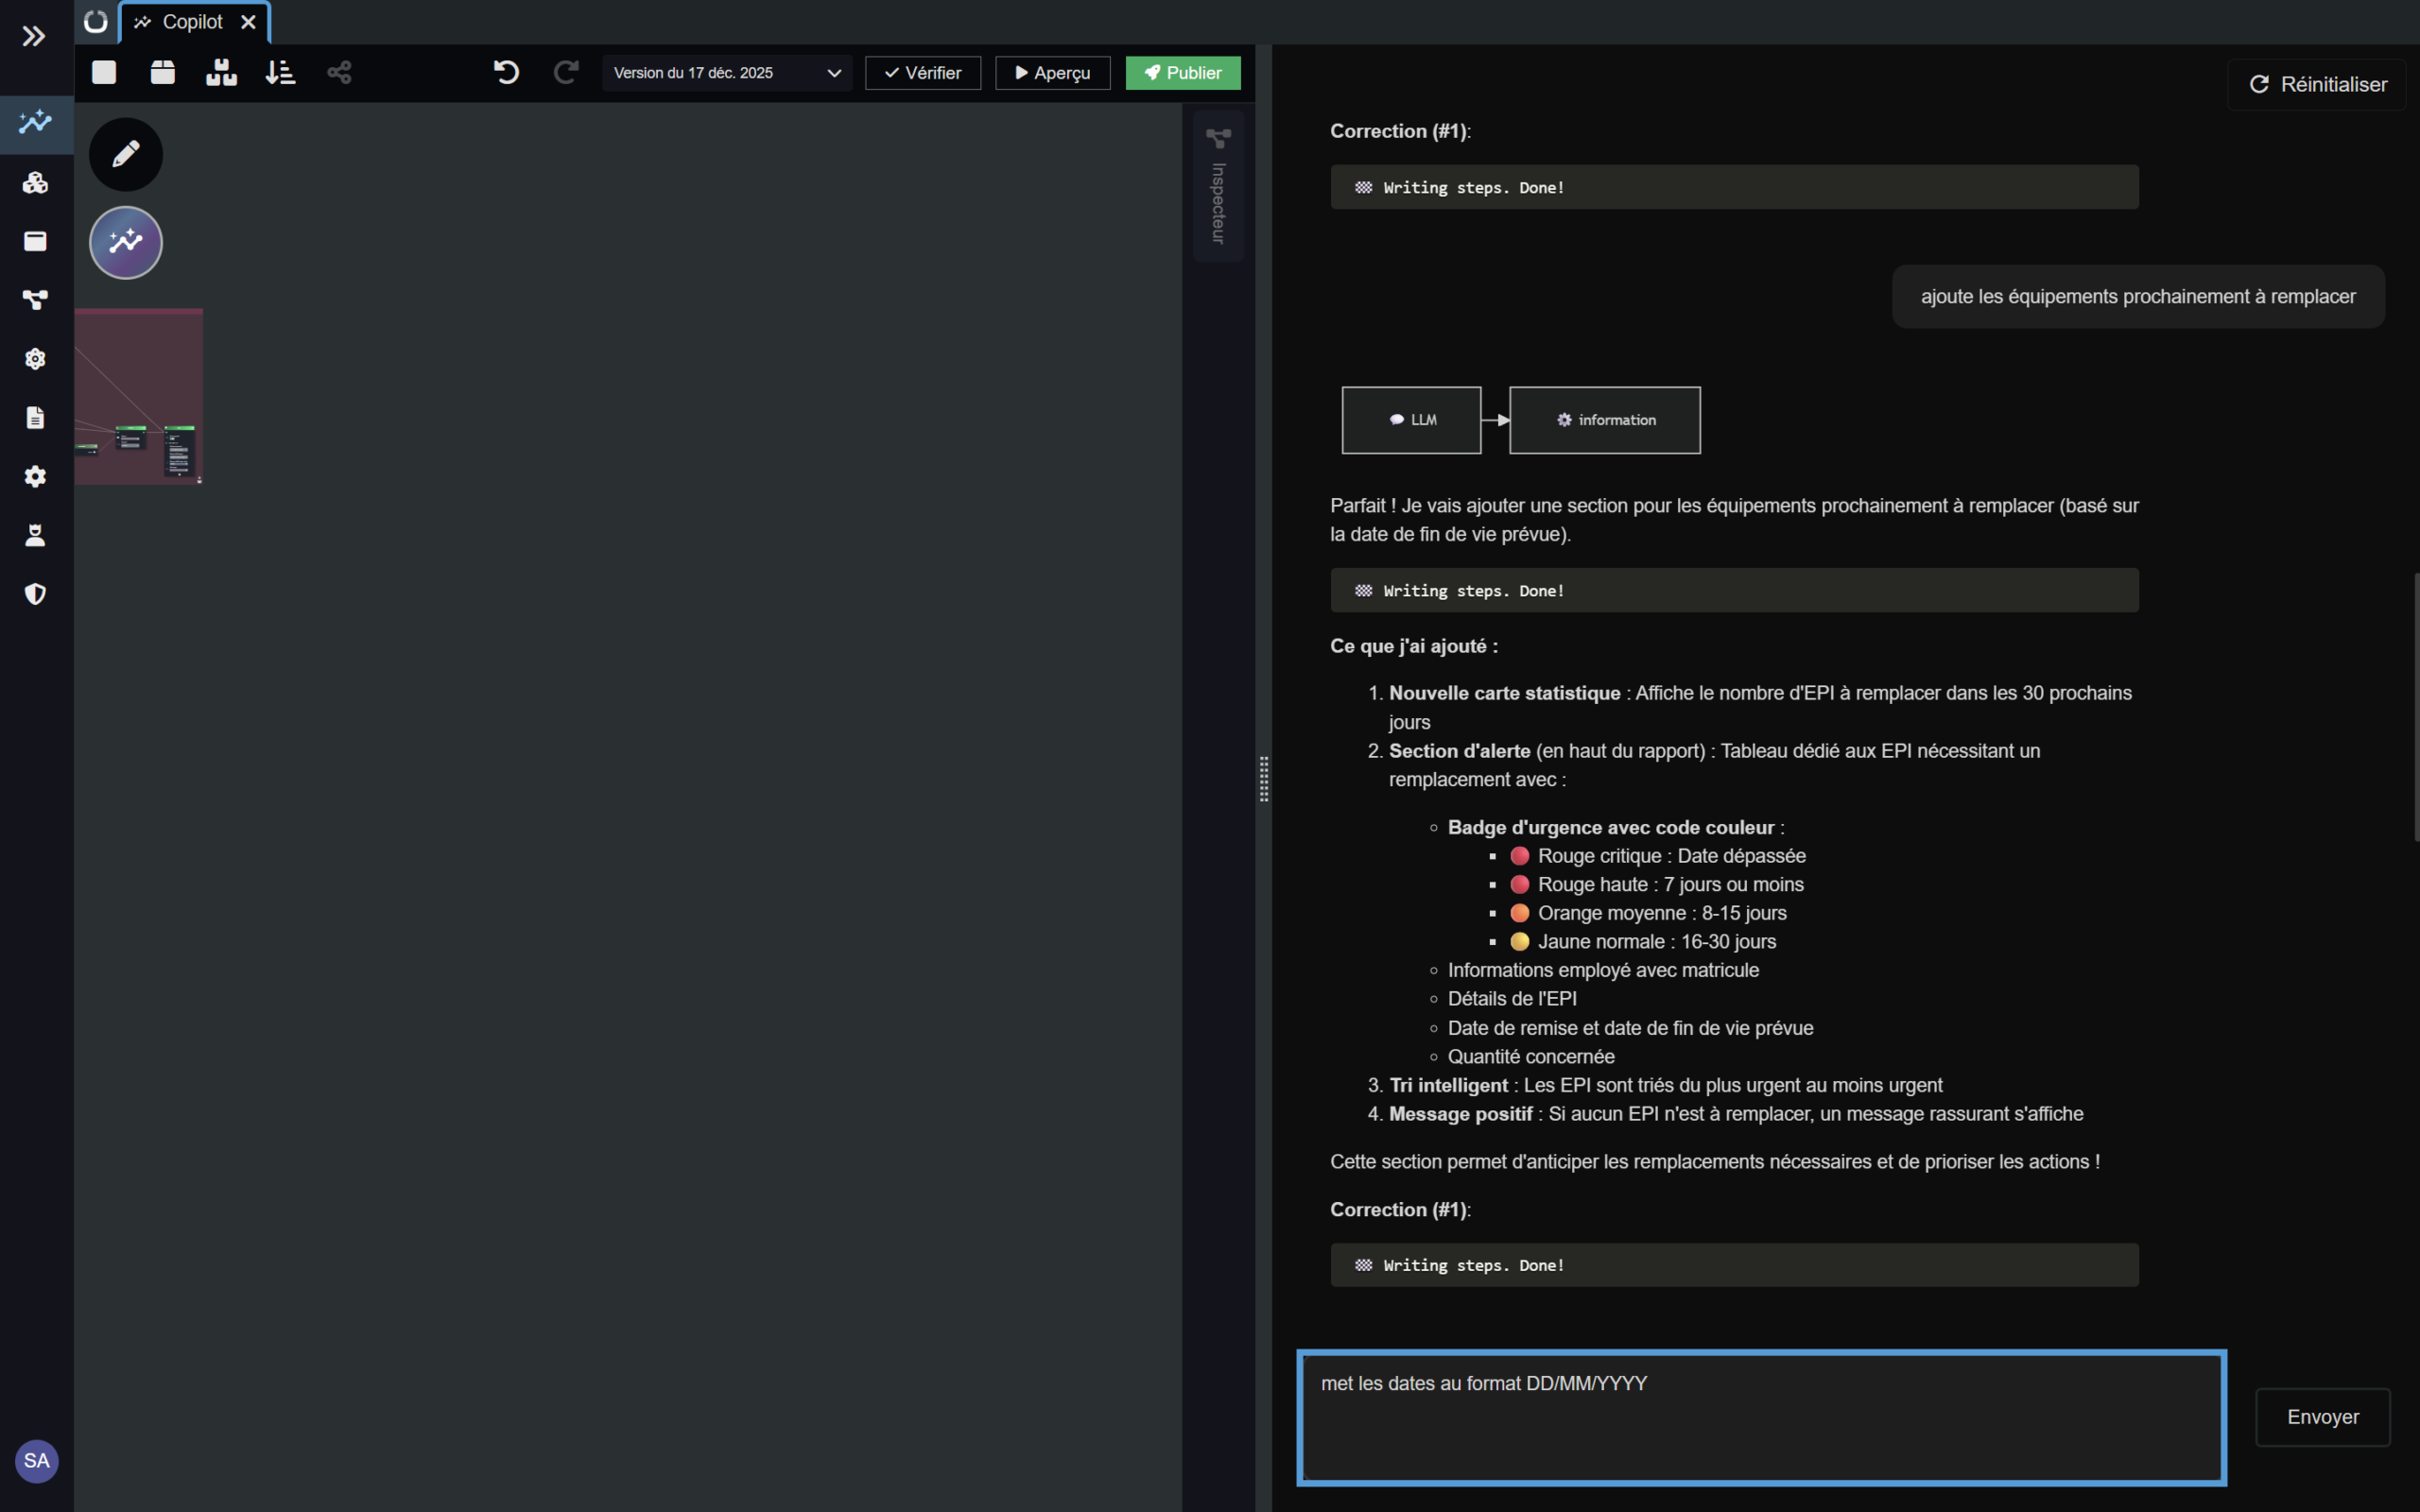2420x1512 pixels.
Task: Click the sort descending icon in toolbar
Action: pyautogui.click(x=280, y=72)
